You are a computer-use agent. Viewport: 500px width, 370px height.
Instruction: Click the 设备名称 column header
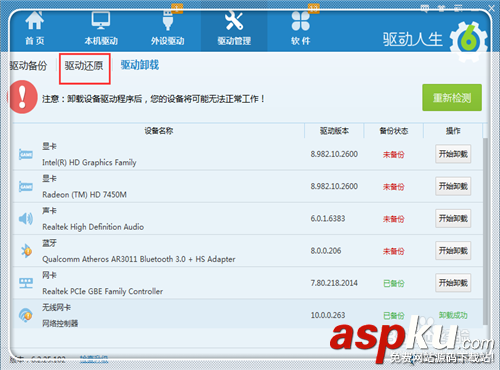point(159,131)
